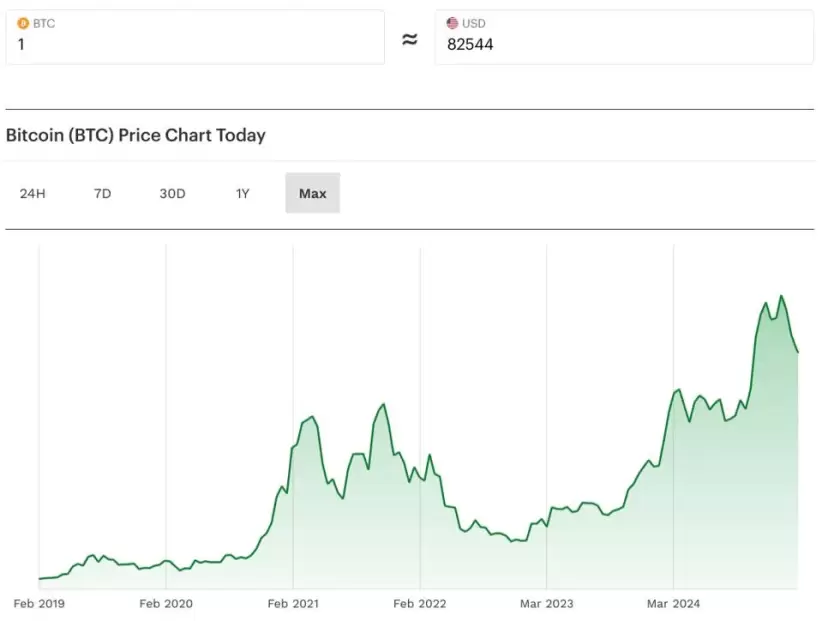
Task: Click the Bitcoin (BTC) Price Chart Today heading
Action: click(x=136, y=135)
